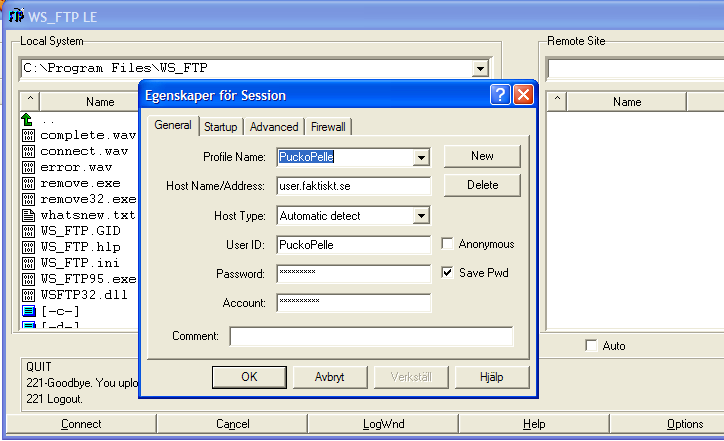This screenshot has height=441, width=724.
Task: Sort remote files by Name column
Action: click(x=627, y=102)
